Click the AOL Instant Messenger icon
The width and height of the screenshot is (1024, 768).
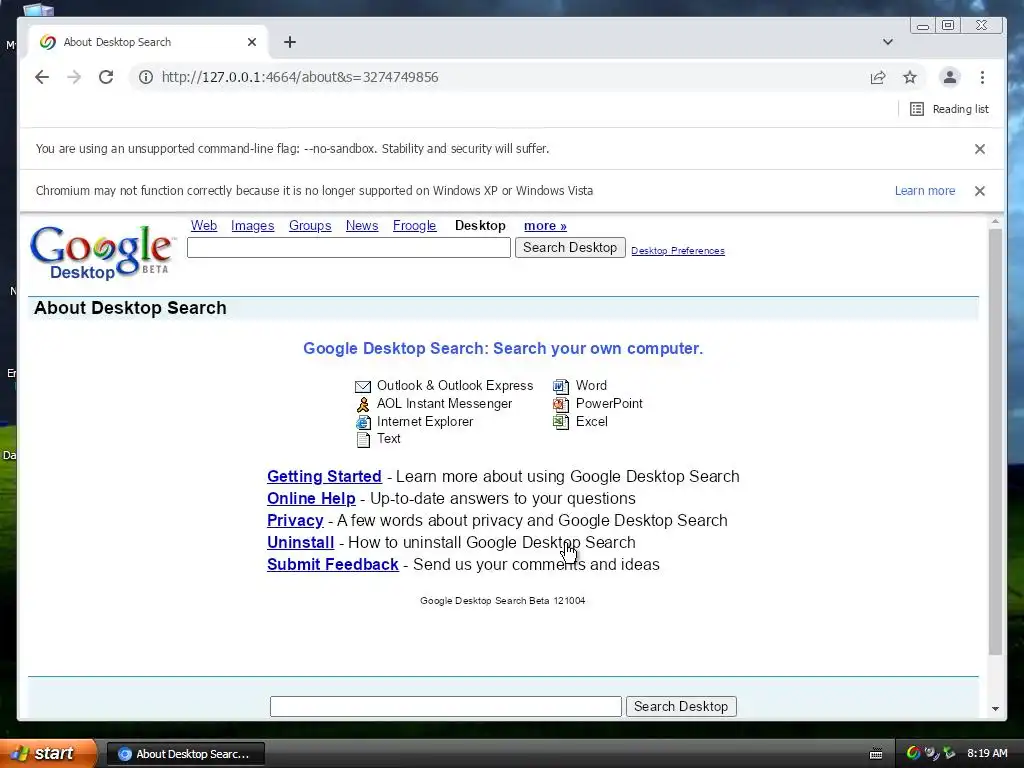363,404
